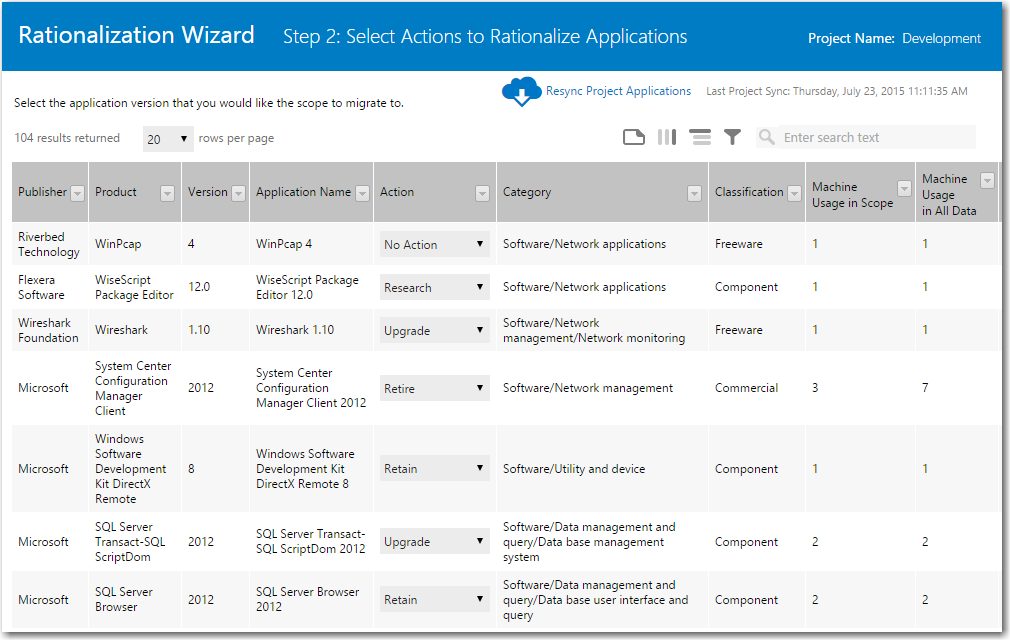Click SQL Server Browser 2012 name
Image resolution: width=1010 pixels, height=640 pixels.
307,599
